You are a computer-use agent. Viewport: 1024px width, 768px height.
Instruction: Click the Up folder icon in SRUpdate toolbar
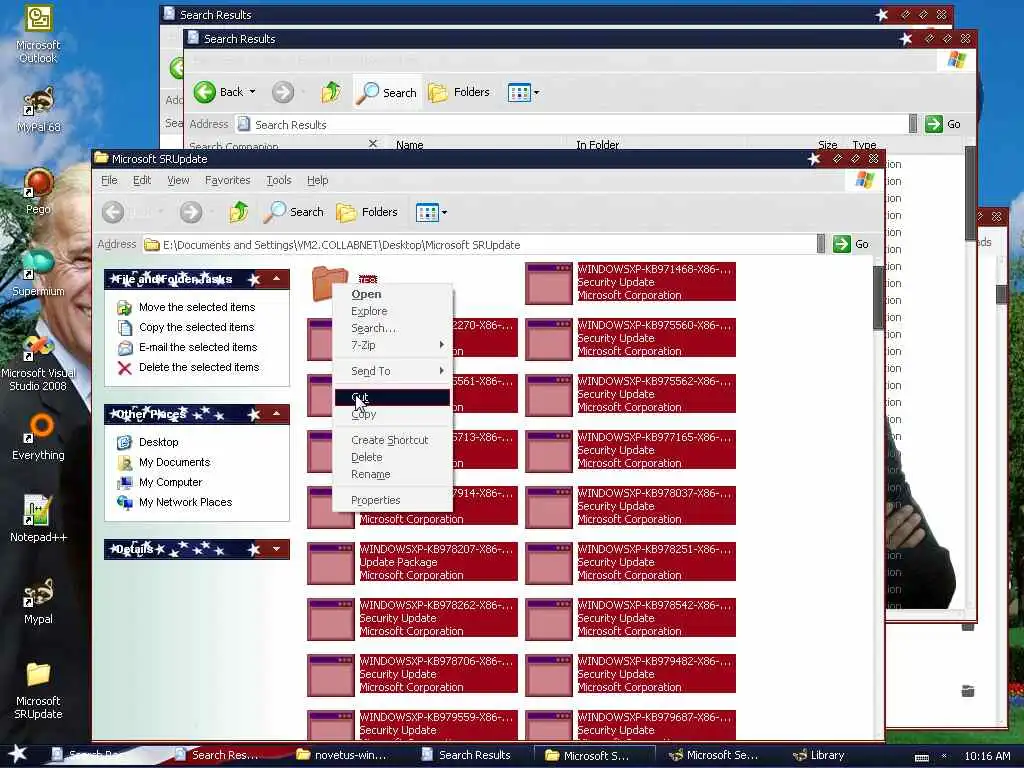(x=238, y=212)
